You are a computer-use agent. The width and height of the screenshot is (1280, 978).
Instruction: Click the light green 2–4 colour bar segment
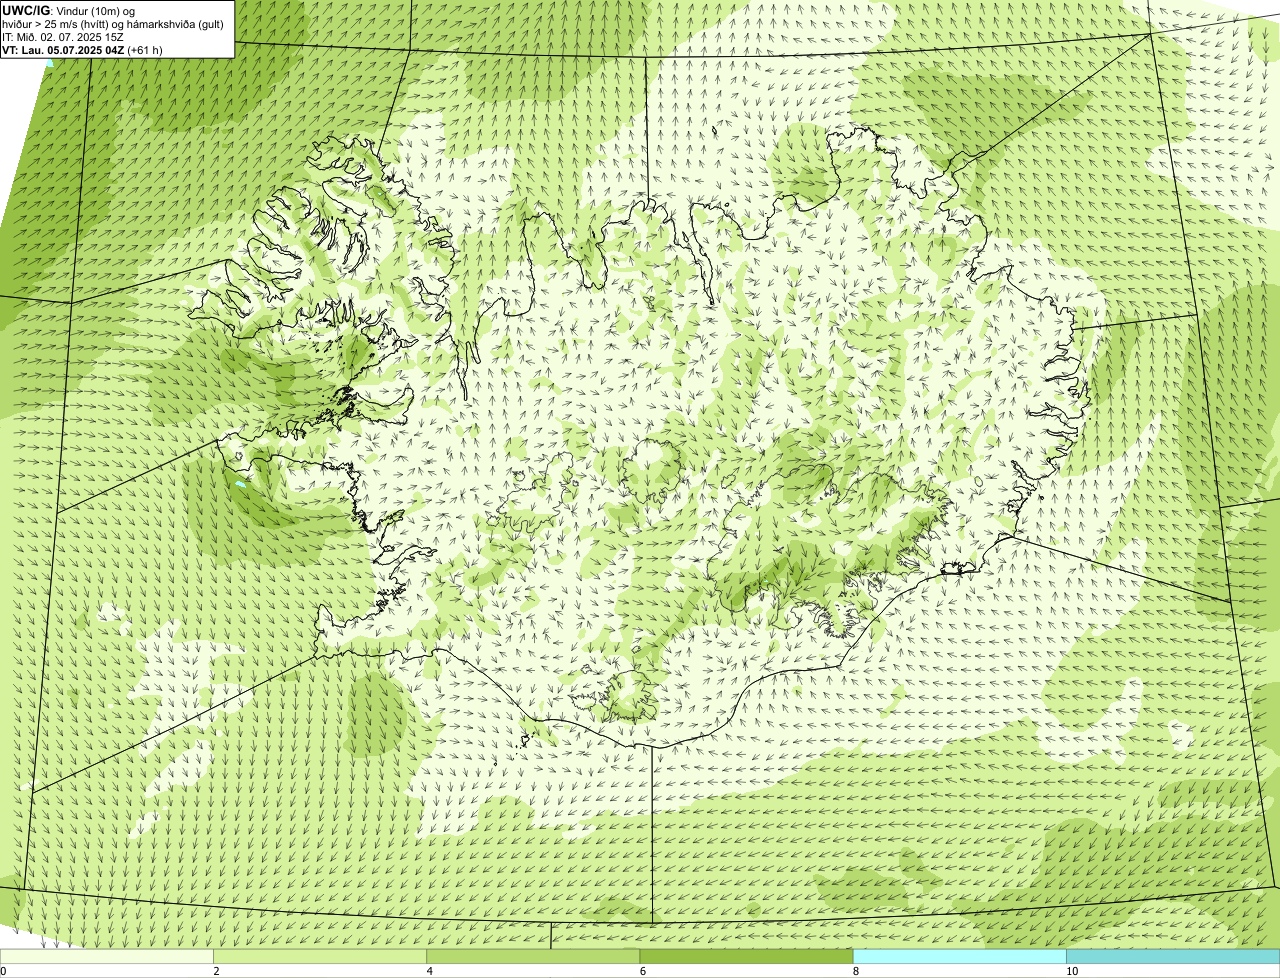[320, 957]
